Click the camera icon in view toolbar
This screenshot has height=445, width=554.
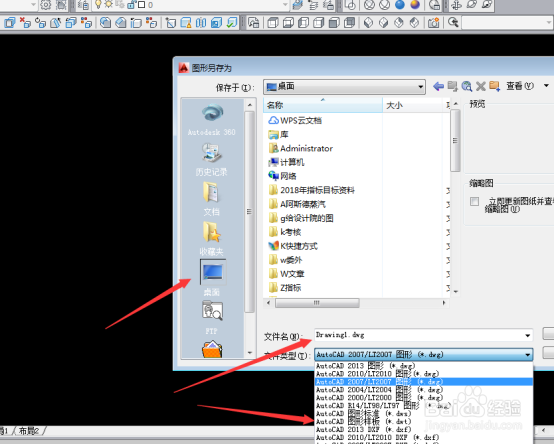pyautogui.click(x=434, y=23)
